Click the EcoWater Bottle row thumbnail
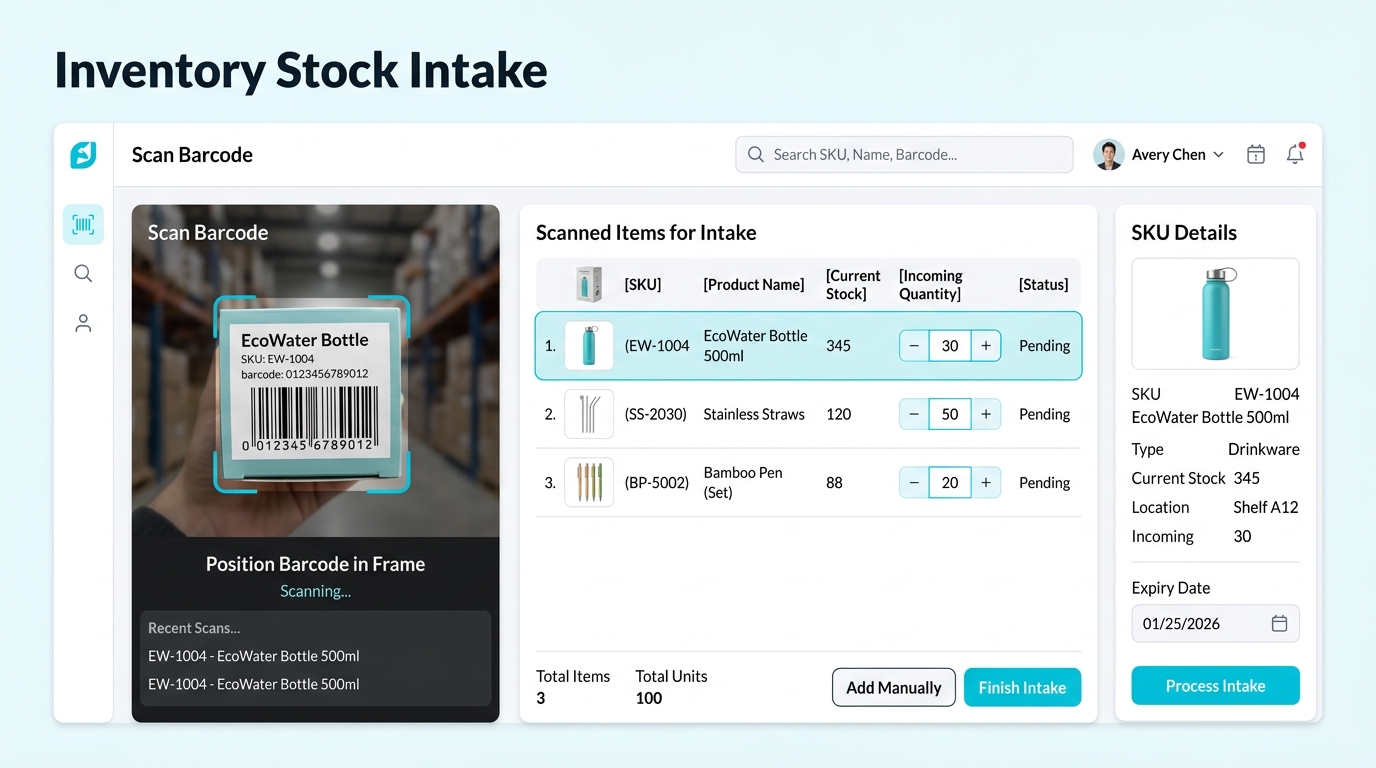The image size is (1376, 768). 589,346
